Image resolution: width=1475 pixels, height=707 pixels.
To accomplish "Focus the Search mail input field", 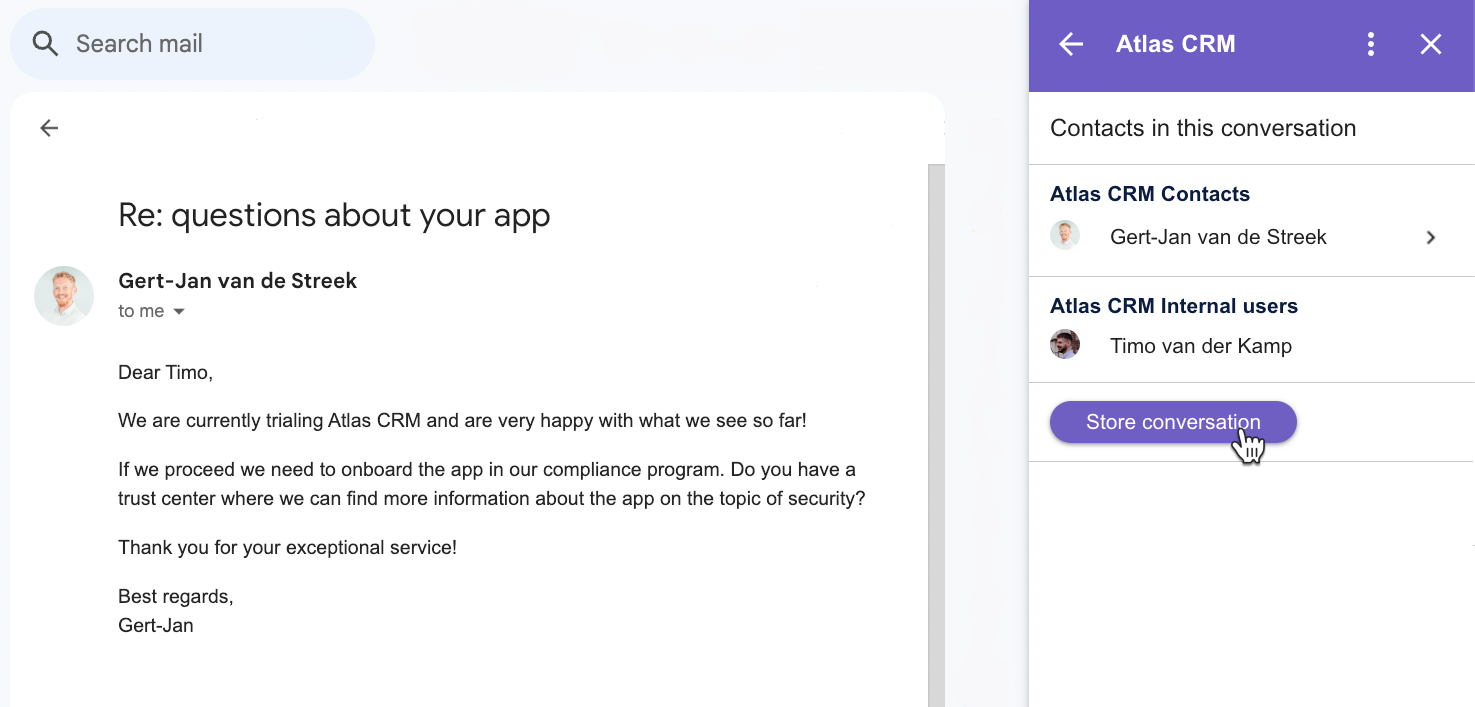I will [x=200, y=44].
